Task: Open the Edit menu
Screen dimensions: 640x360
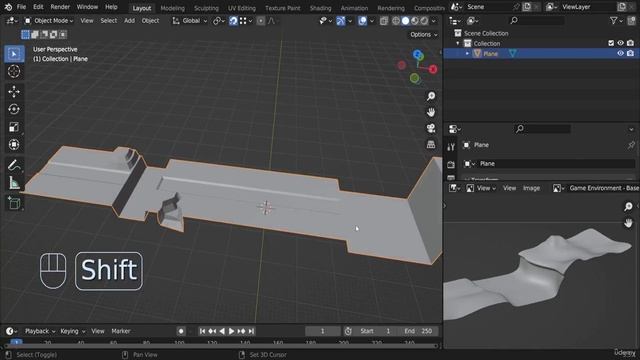Action: [38, 7]
